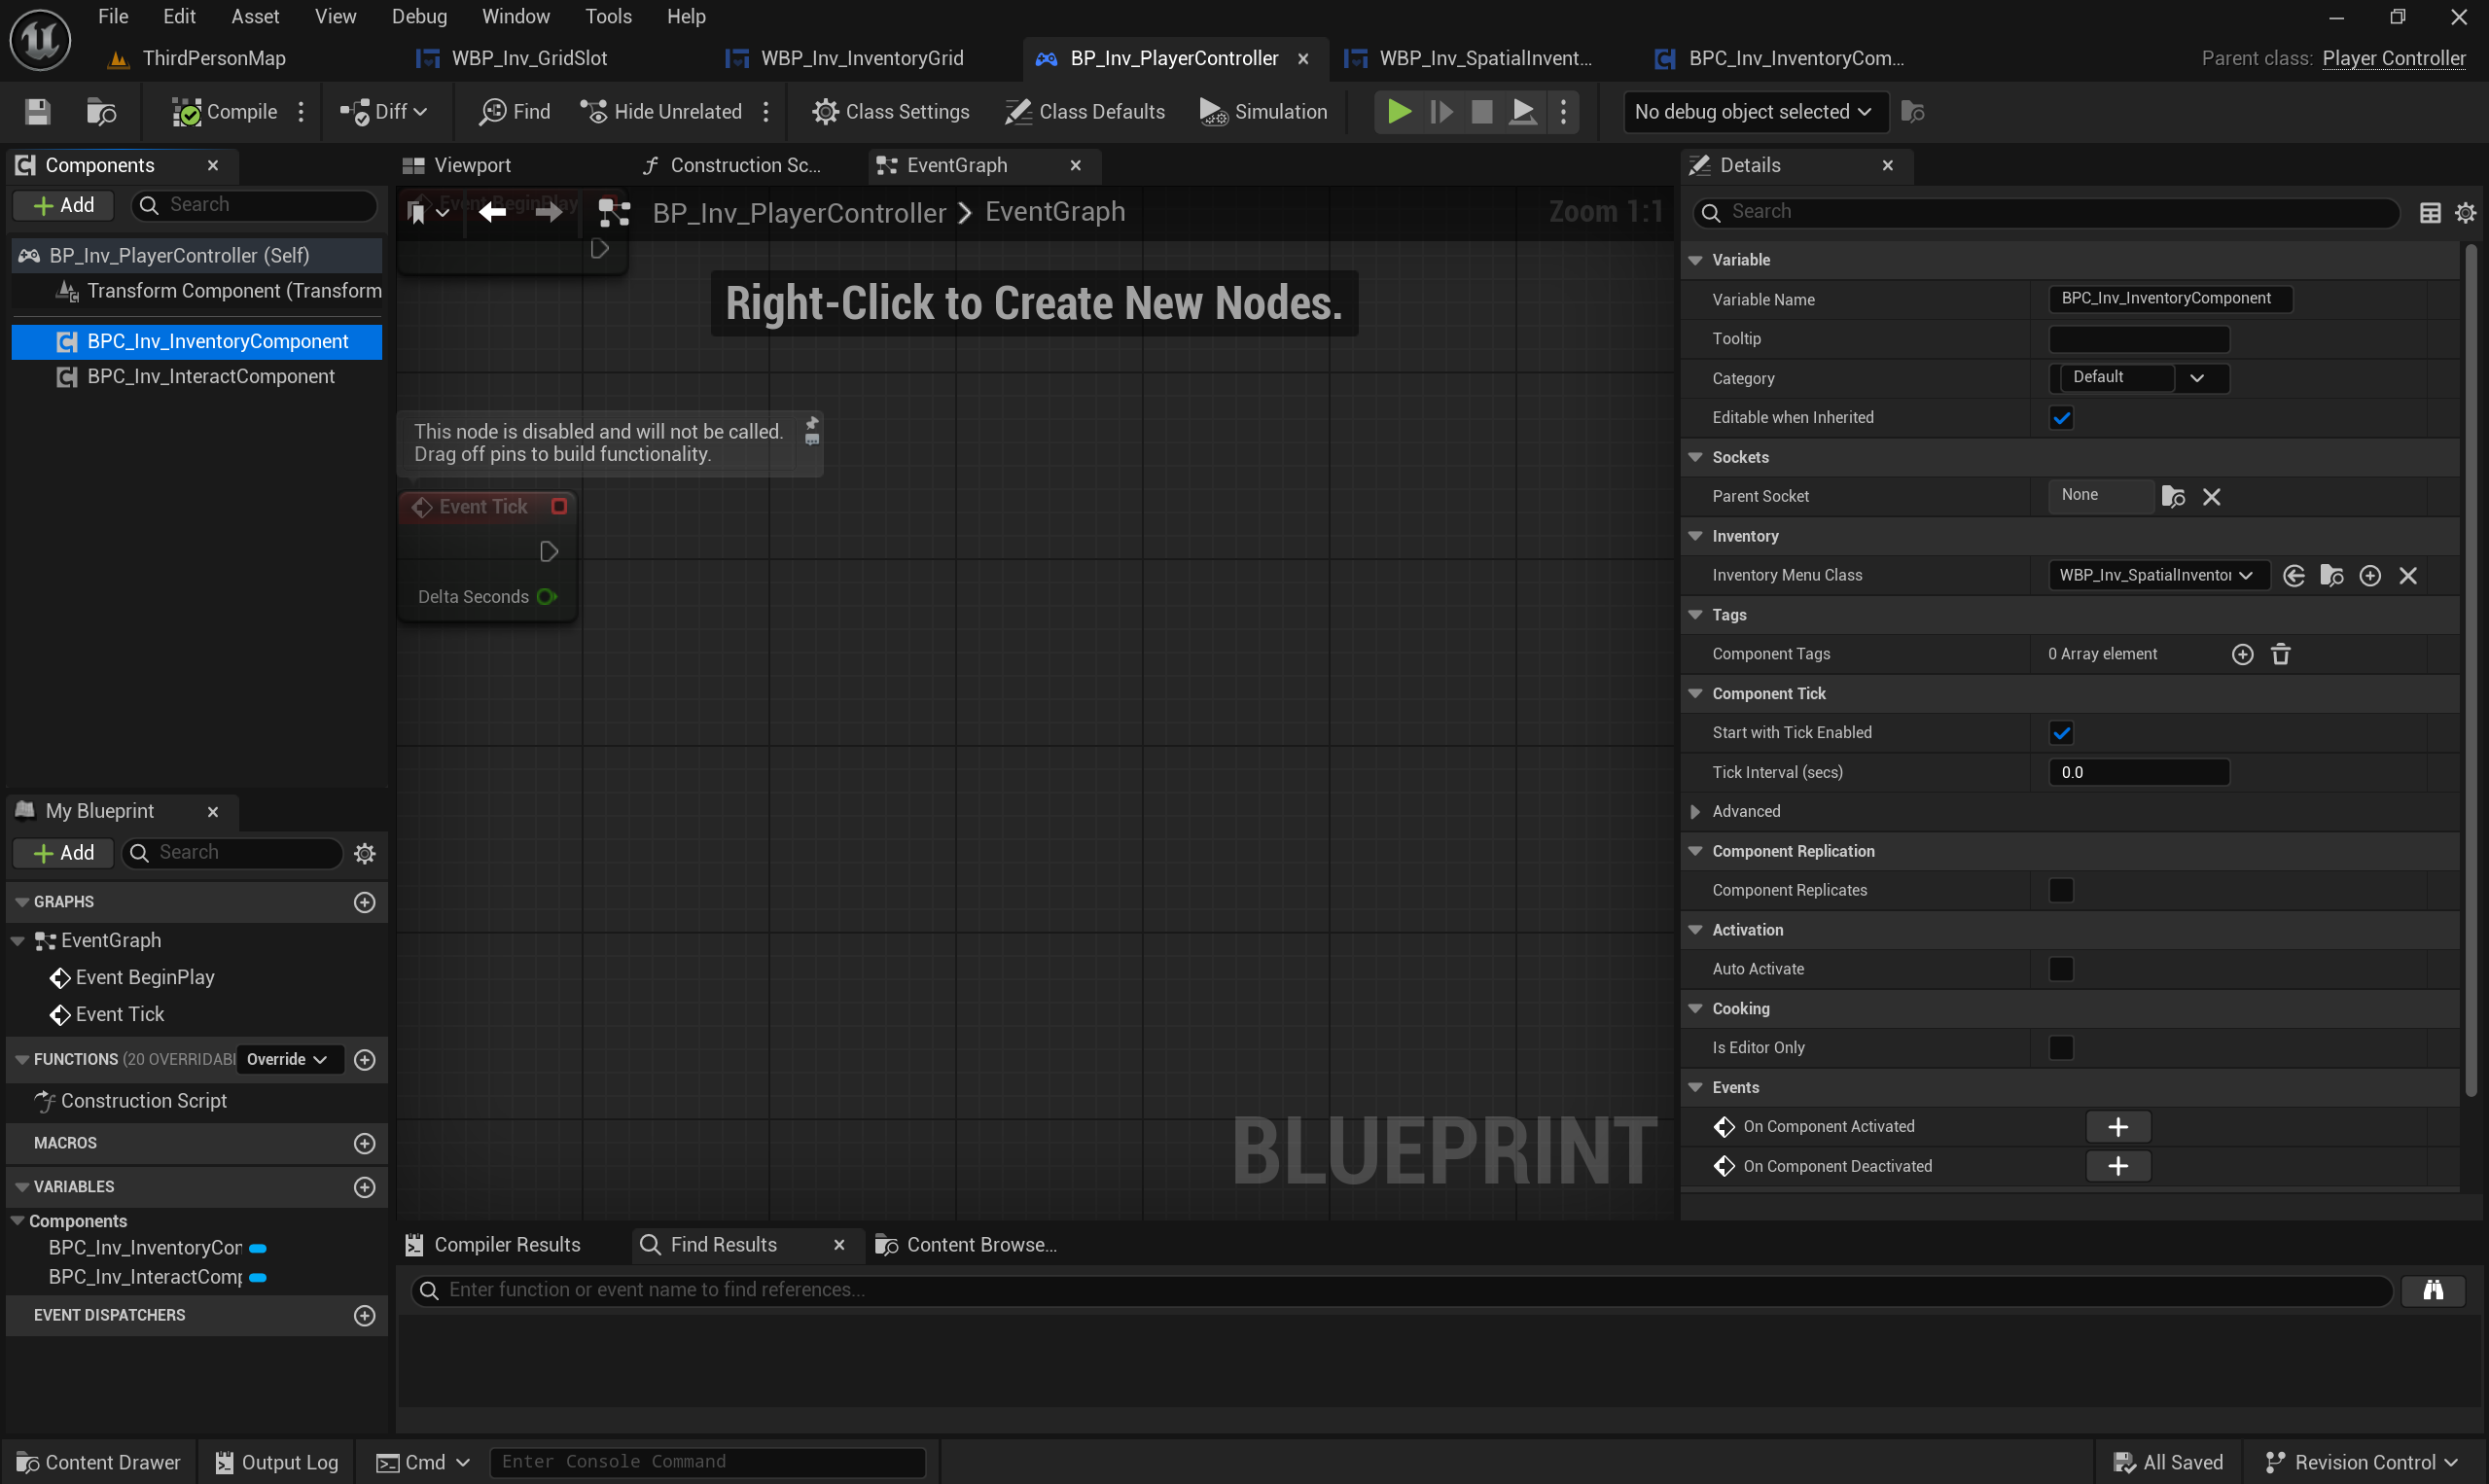Click the Save blueprint icon
2489x1484 pixels.
[x=37, y=112]
